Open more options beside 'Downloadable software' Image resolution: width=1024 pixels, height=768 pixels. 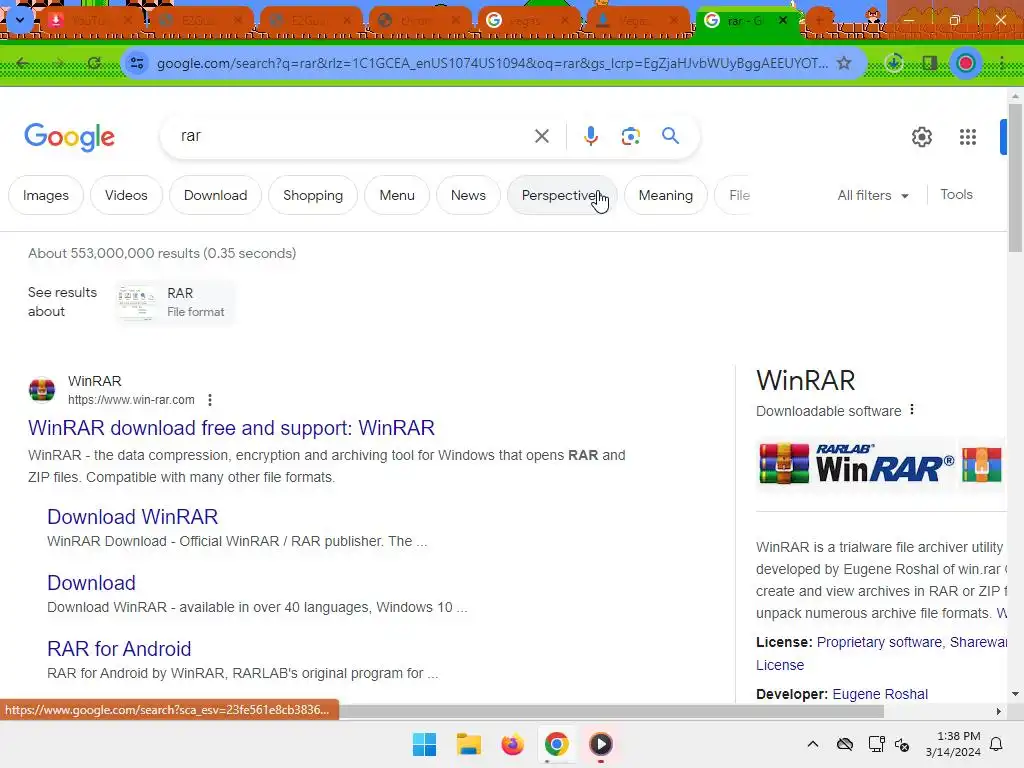[912, 410]
